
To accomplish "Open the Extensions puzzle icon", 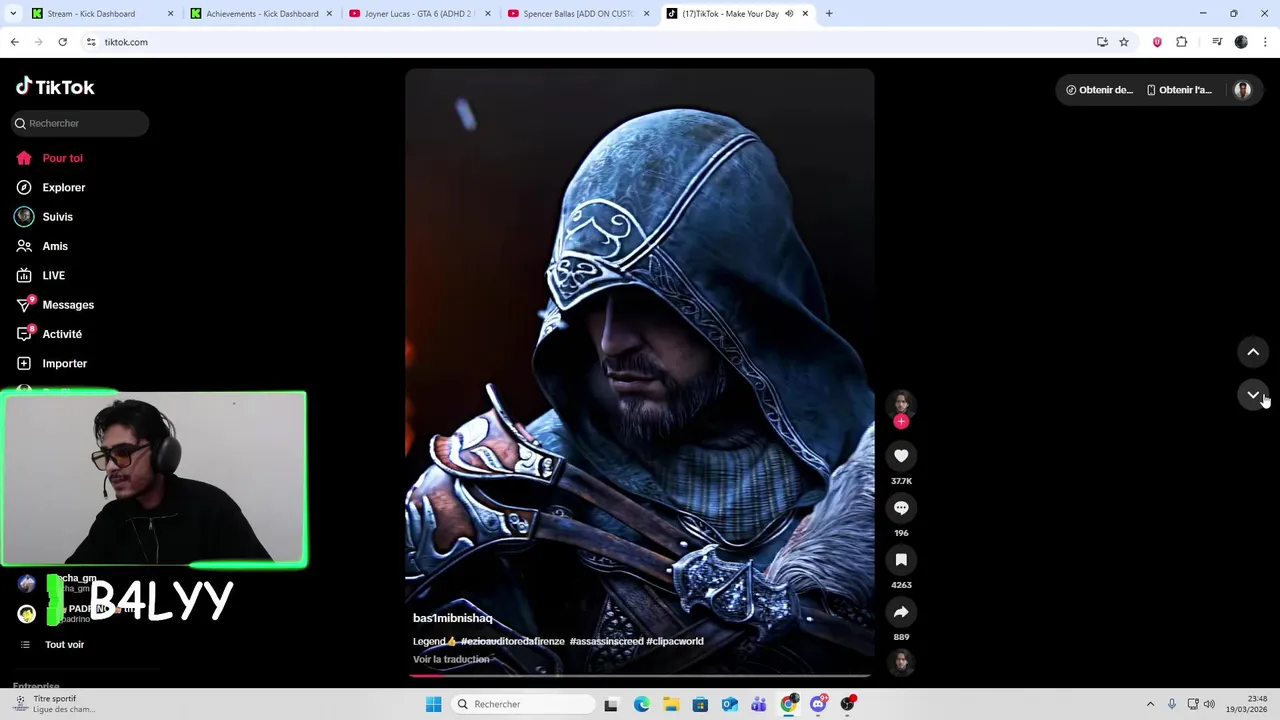I will coord(1182,42).
